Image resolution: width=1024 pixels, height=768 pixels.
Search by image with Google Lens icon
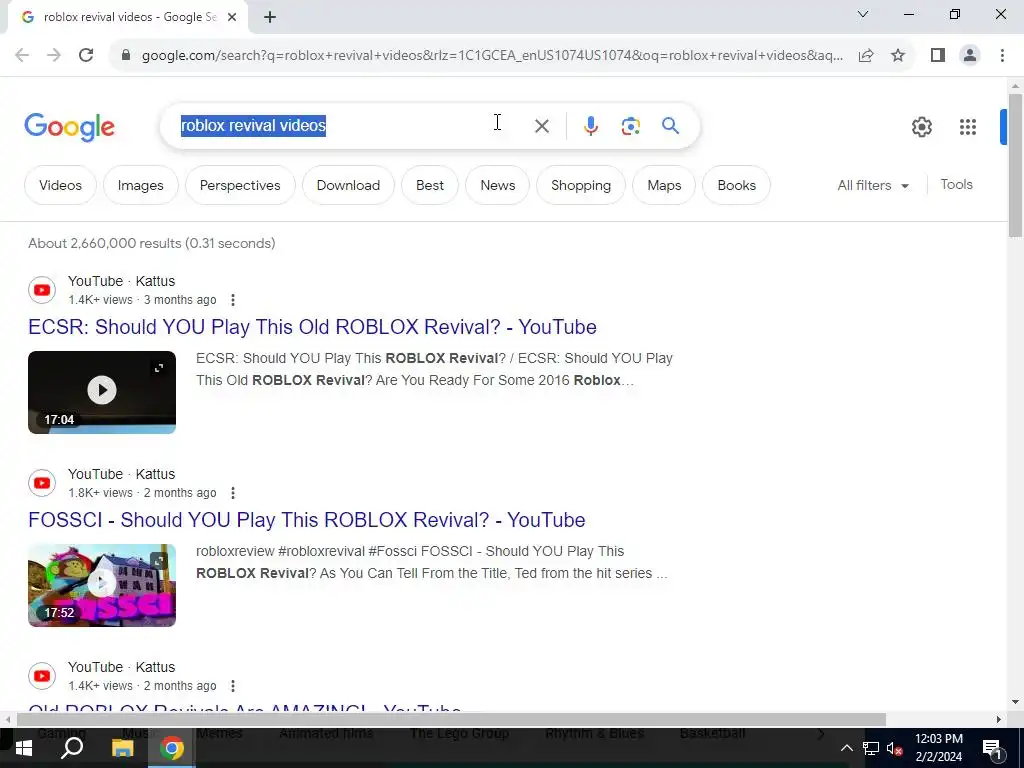point(630,126)
